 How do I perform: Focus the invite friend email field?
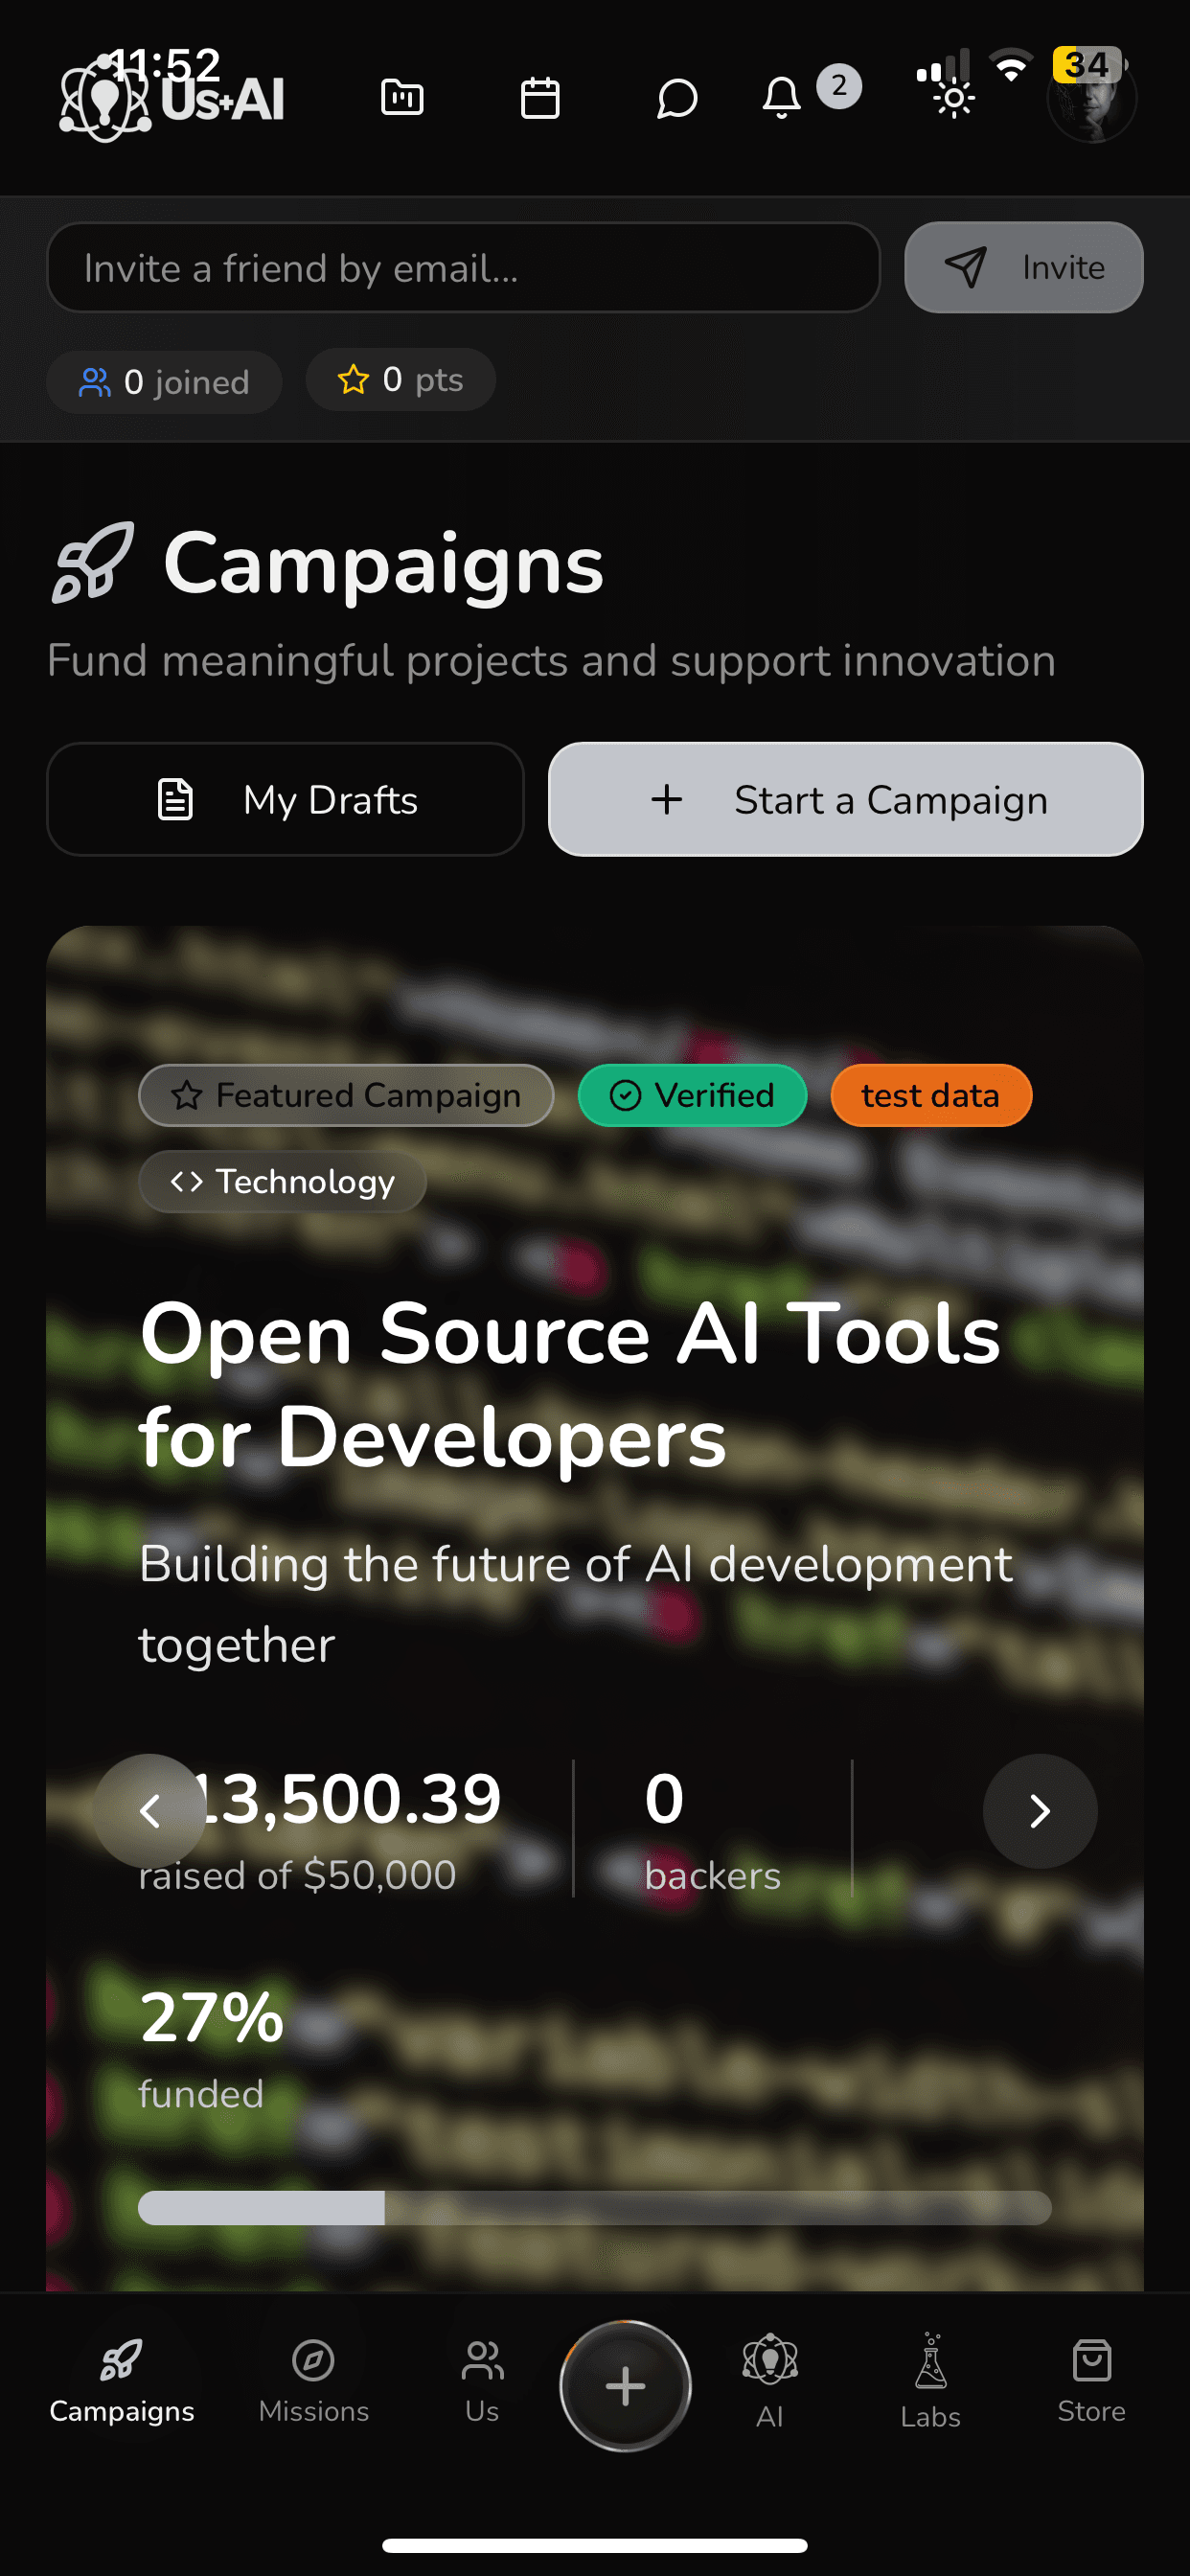click(463, 267)
